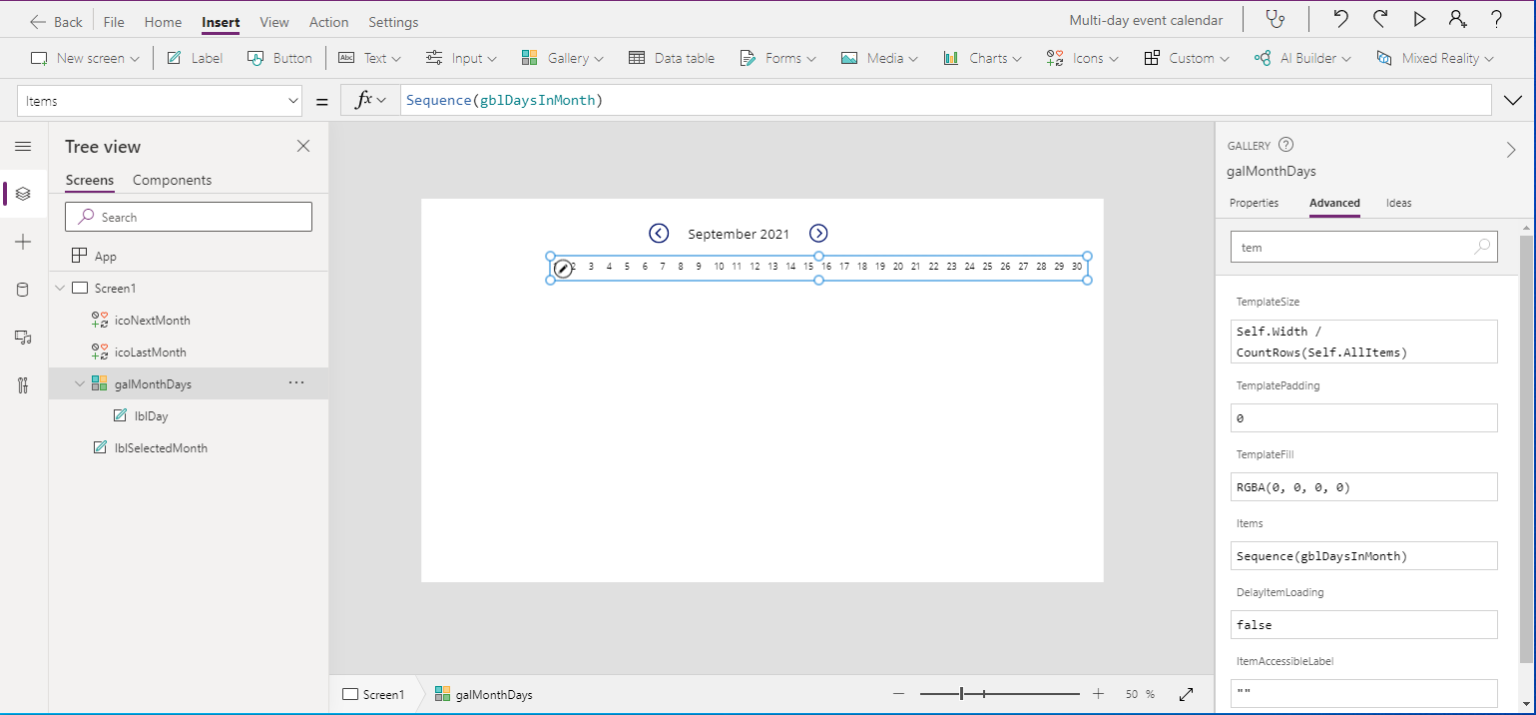Open the Settings menu
The image size is (1536, 715).
393,21
